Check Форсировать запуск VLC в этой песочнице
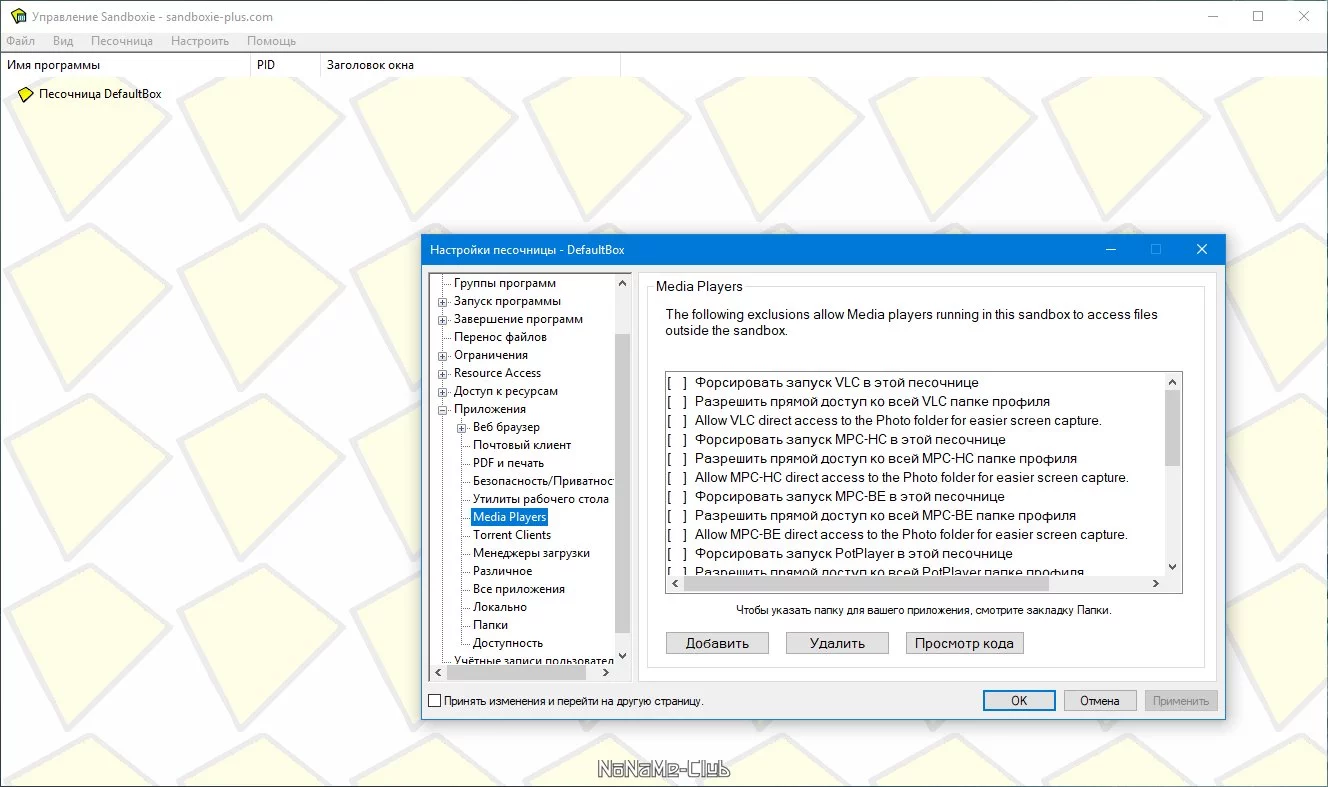Screen dimensions: 1328x787 677,383
